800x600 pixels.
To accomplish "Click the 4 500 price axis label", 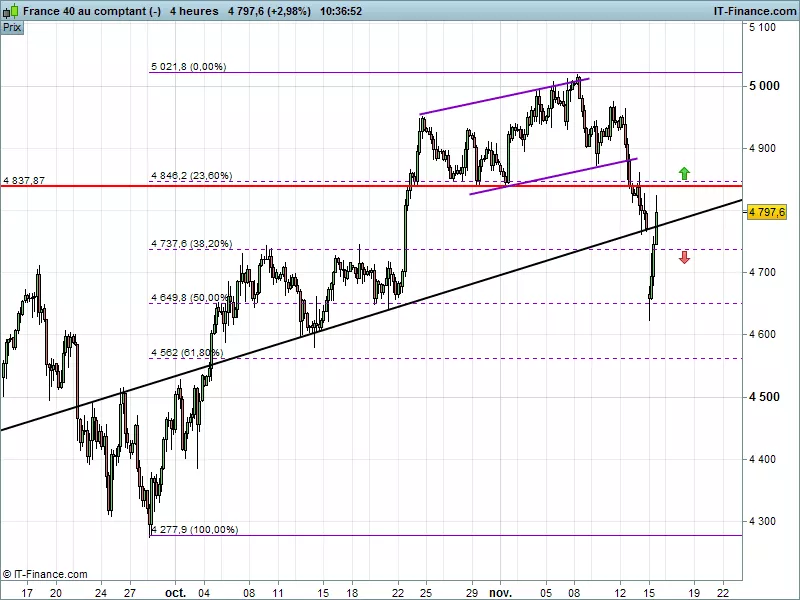I will click(x=764, y=397).
